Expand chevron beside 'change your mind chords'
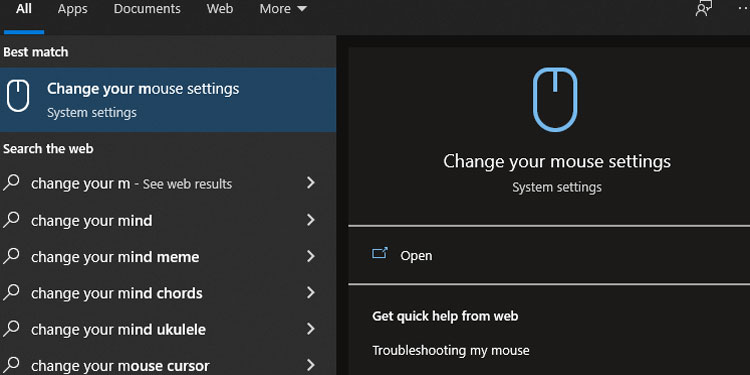This screenshot has width=750, height=375. [311, 293]
